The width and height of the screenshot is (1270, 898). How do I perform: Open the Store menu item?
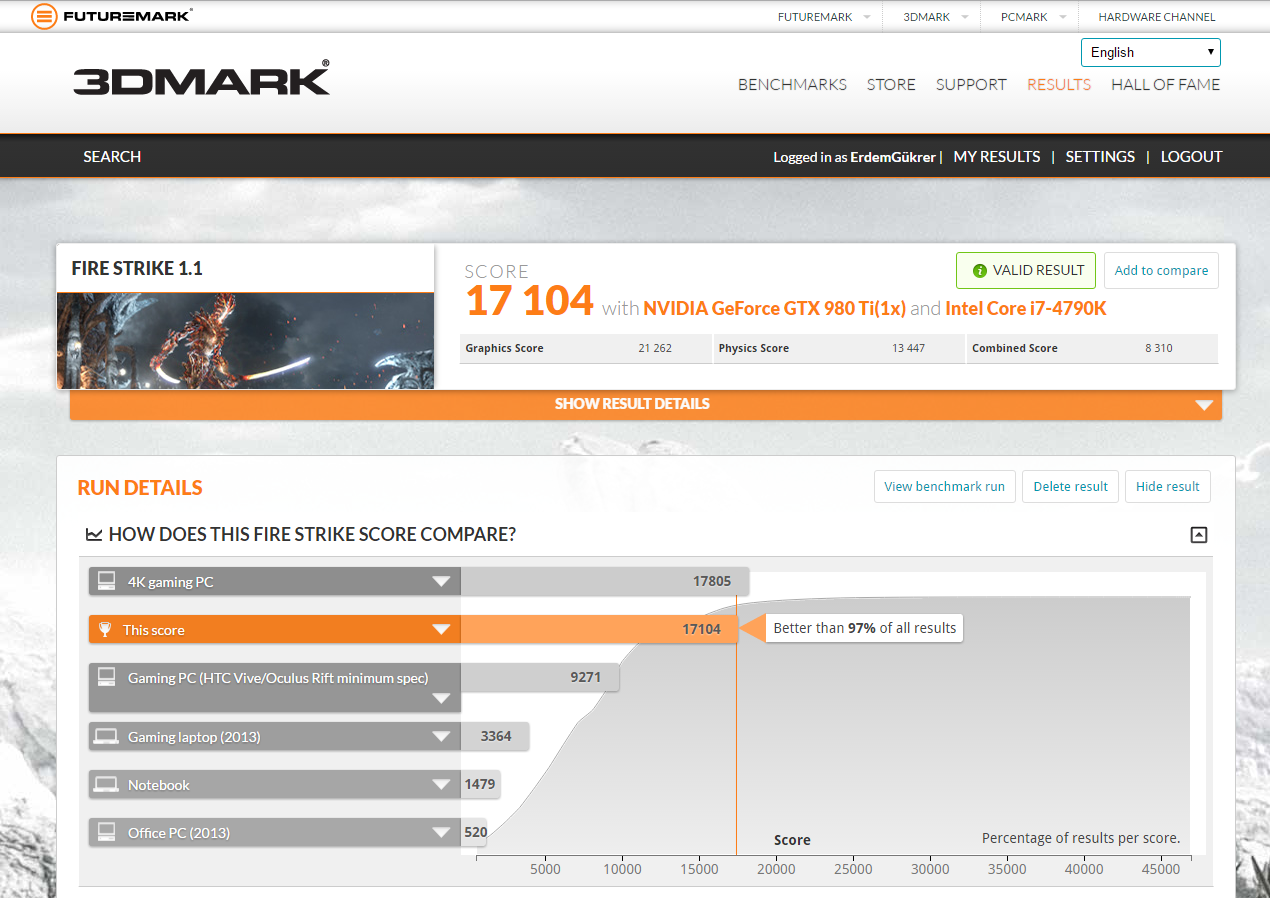(891, 85)
